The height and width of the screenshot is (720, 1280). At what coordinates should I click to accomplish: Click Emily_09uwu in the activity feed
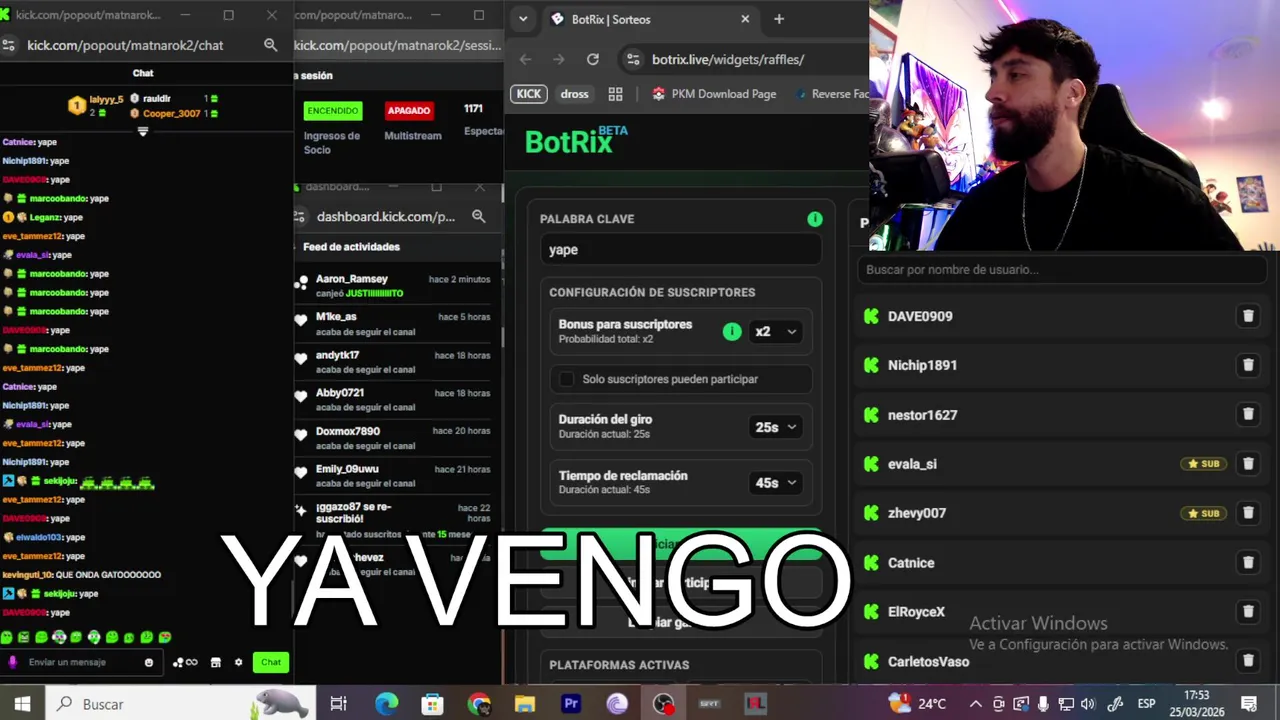click(x=347, y=469)
